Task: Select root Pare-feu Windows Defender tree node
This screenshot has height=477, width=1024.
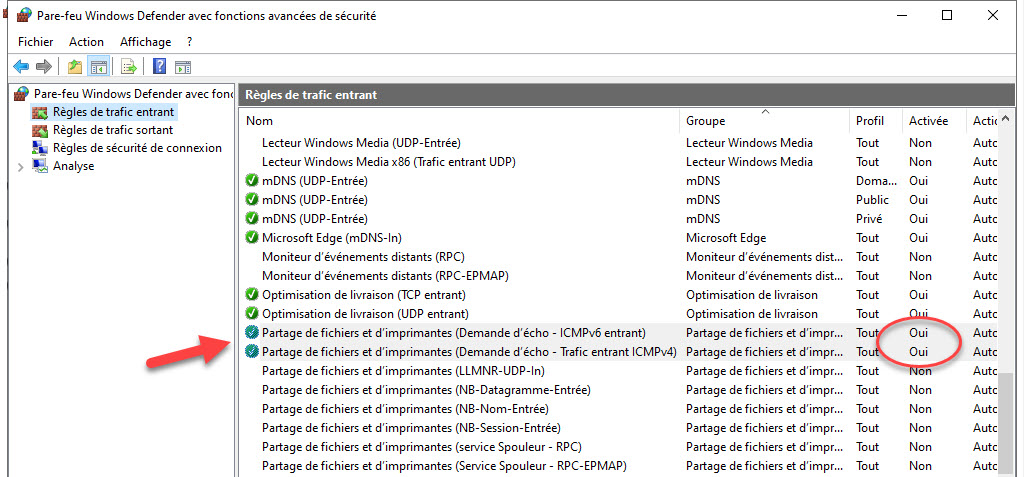Action: click(133, 93)
